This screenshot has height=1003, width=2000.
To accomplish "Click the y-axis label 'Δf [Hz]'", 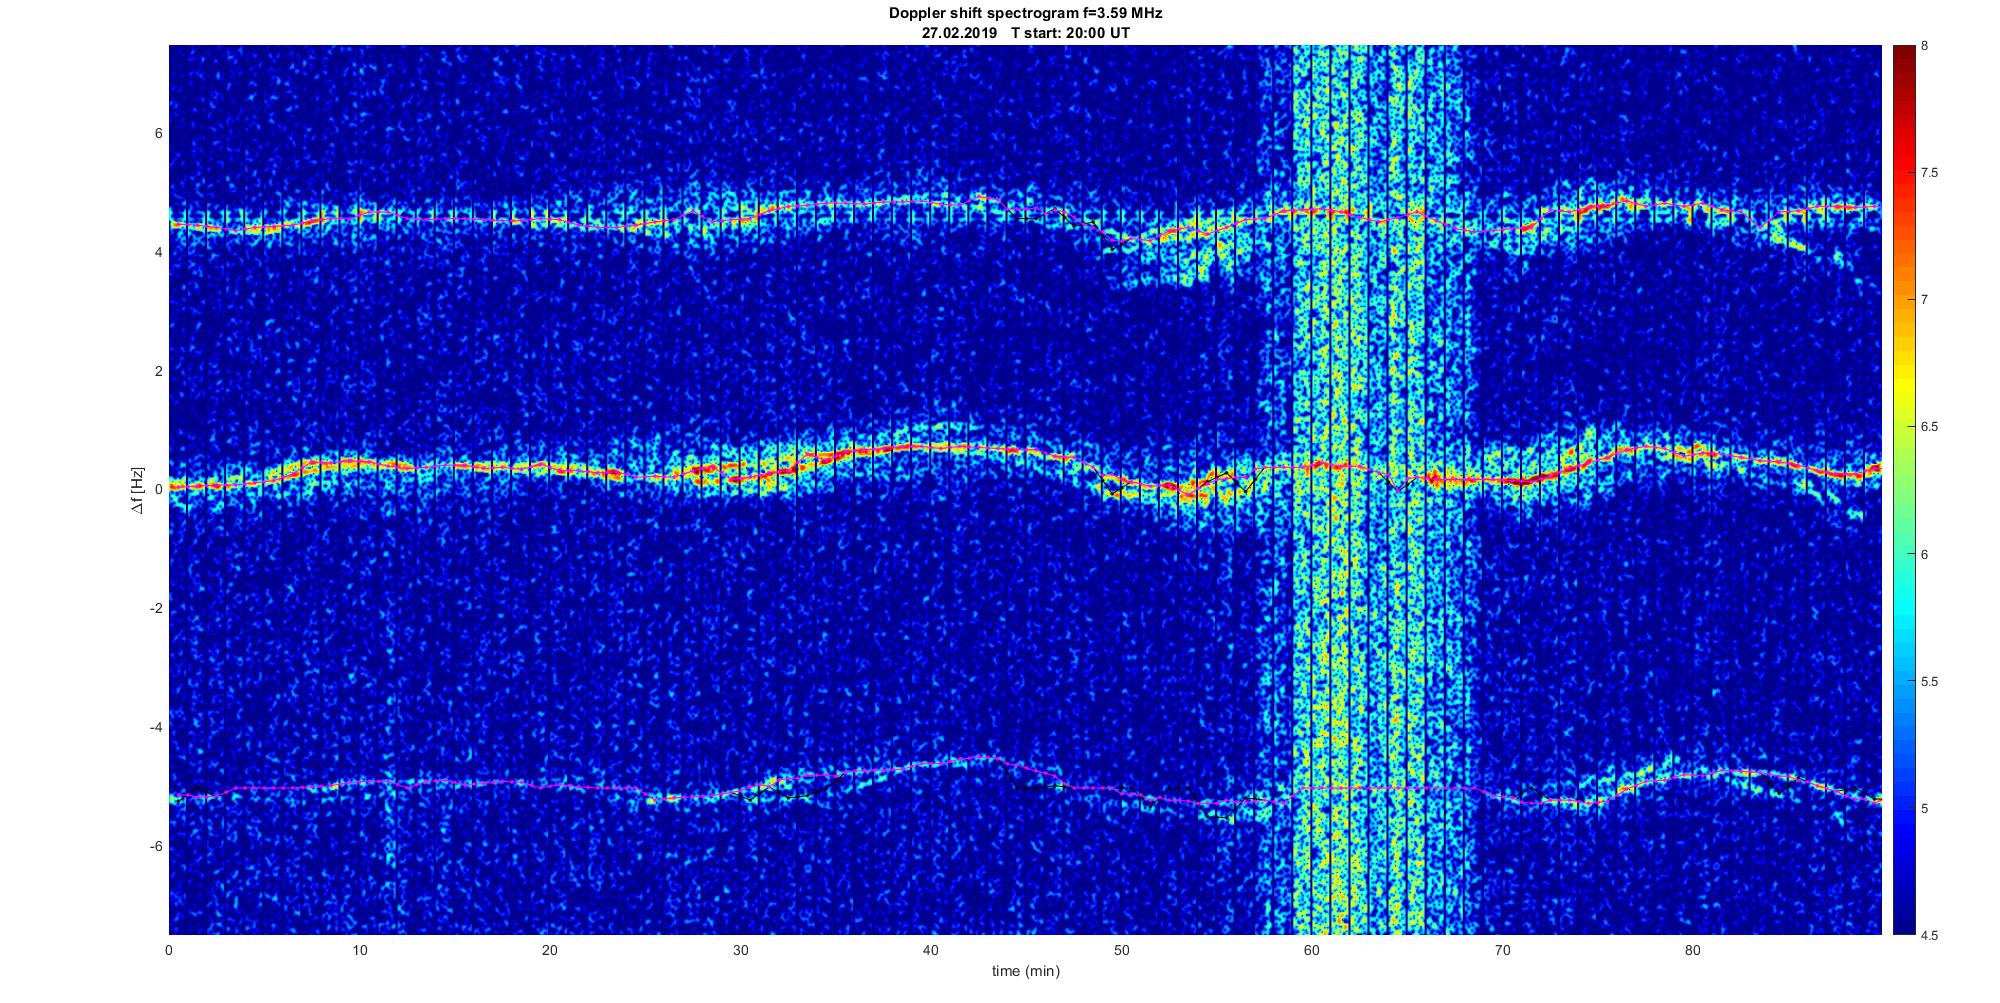I will pos(138,490).
